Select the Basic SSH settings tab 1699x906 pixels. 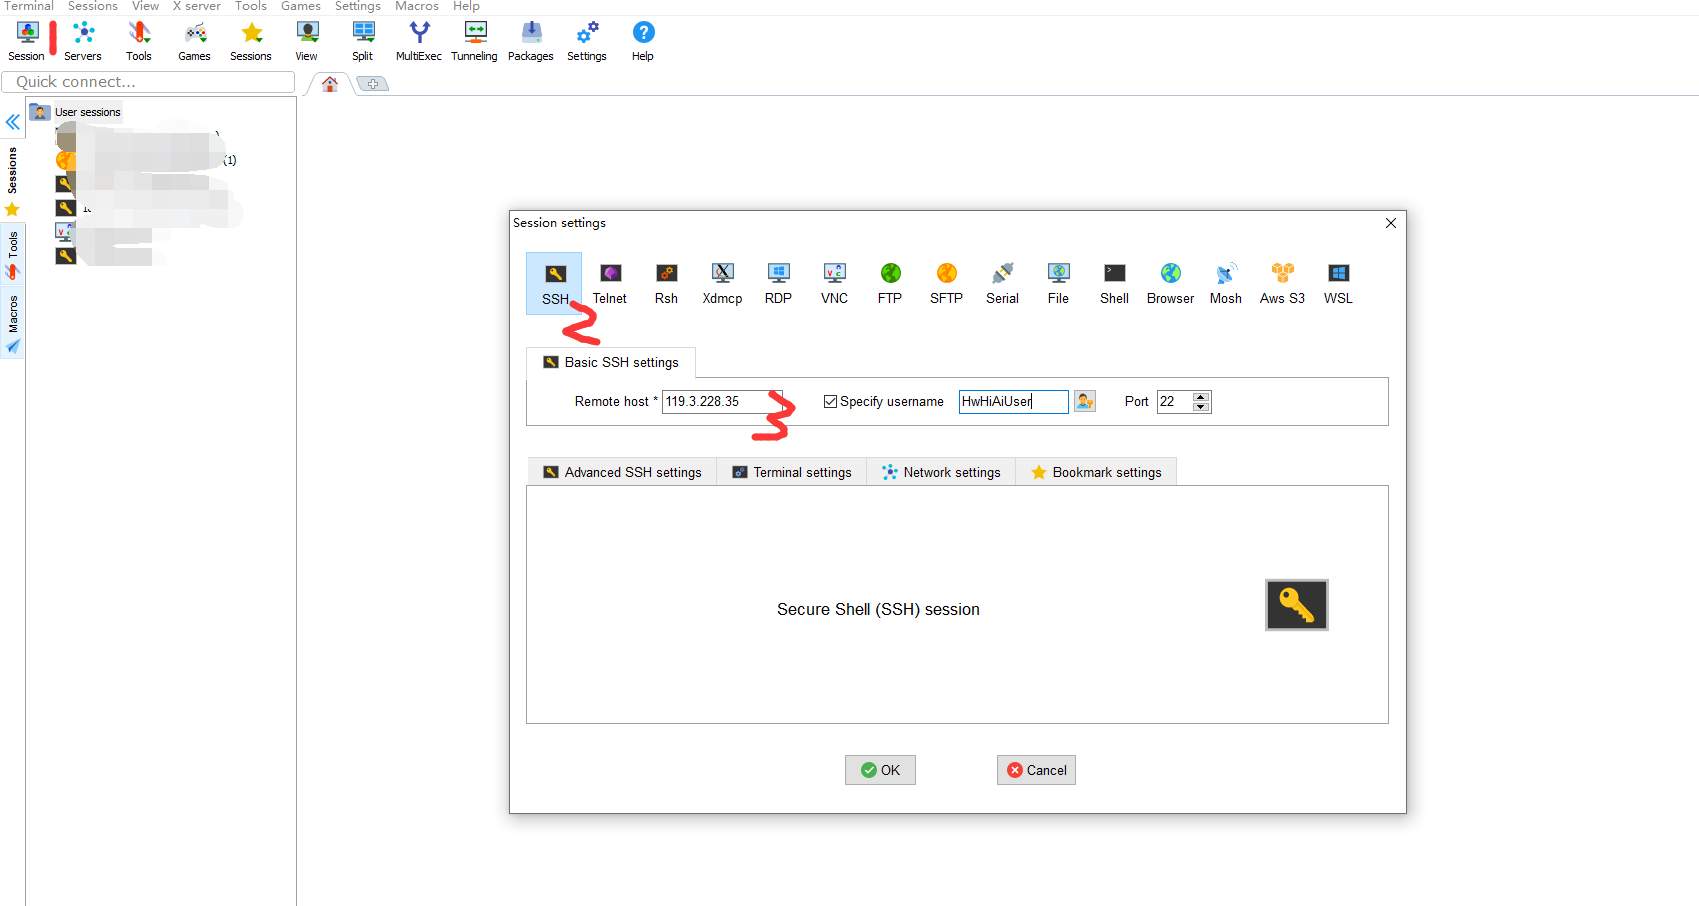(611, 362)
